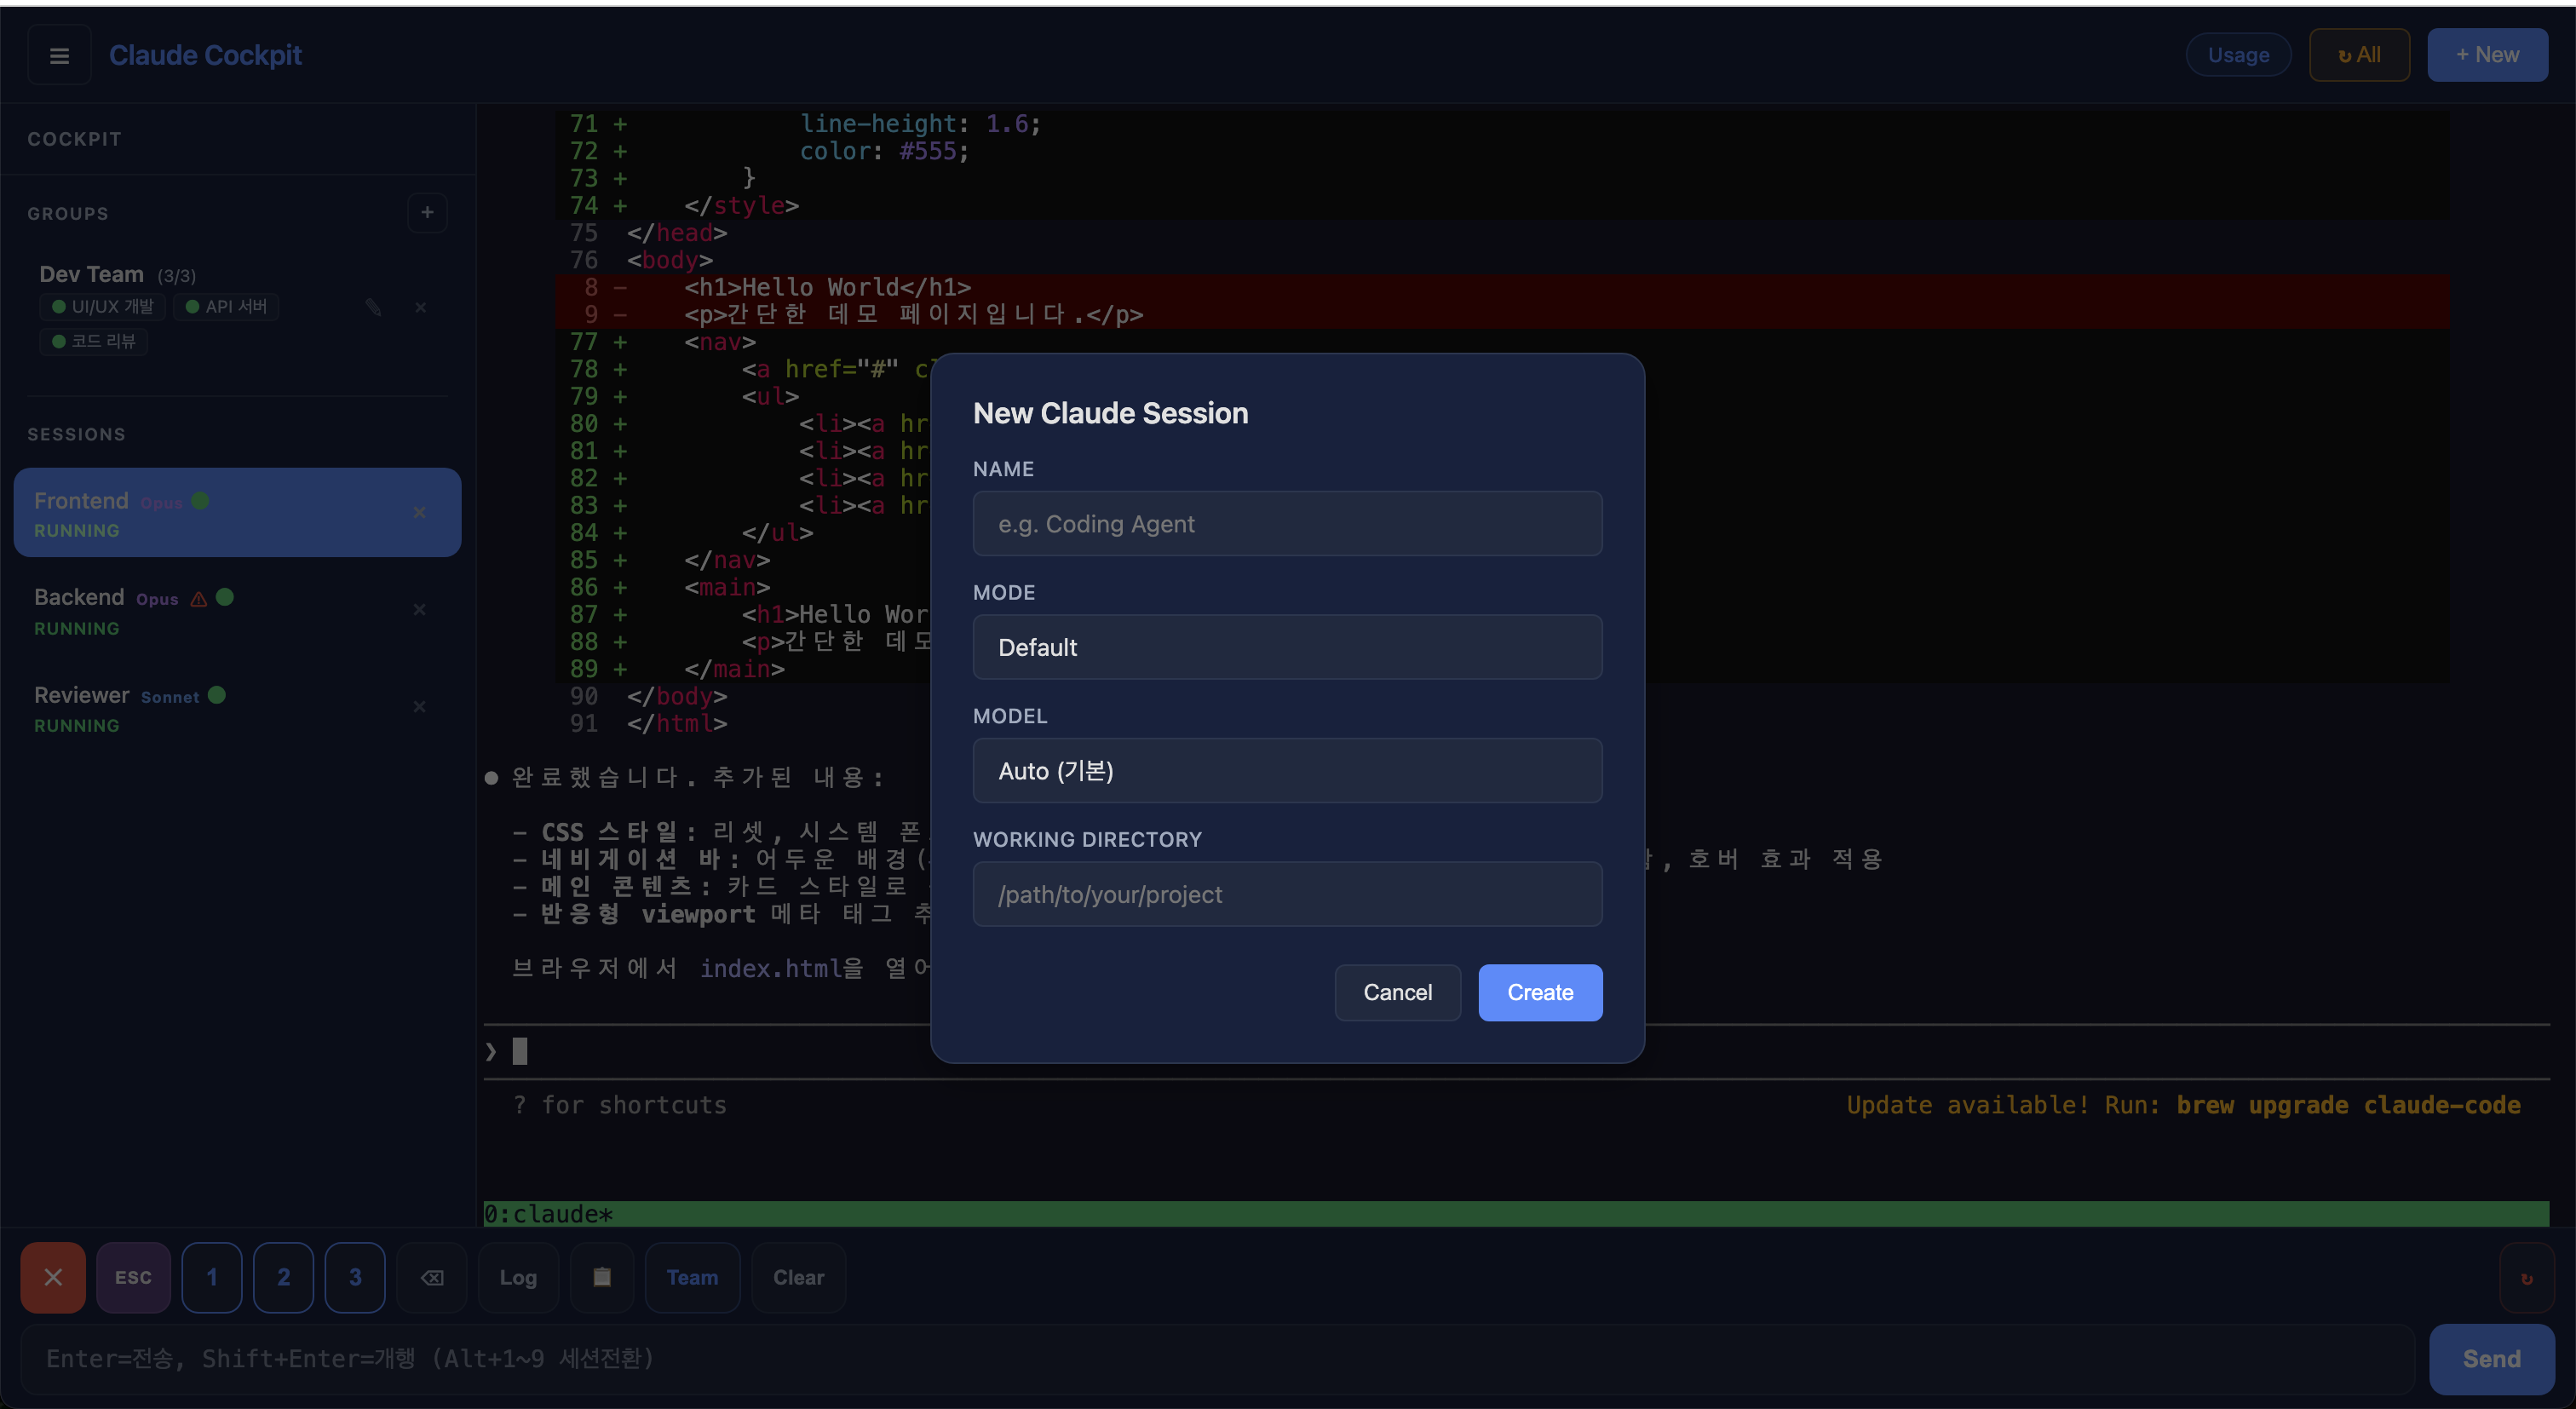Send the message with the Send button

pyautogui.click(x=2491, y=1359)
